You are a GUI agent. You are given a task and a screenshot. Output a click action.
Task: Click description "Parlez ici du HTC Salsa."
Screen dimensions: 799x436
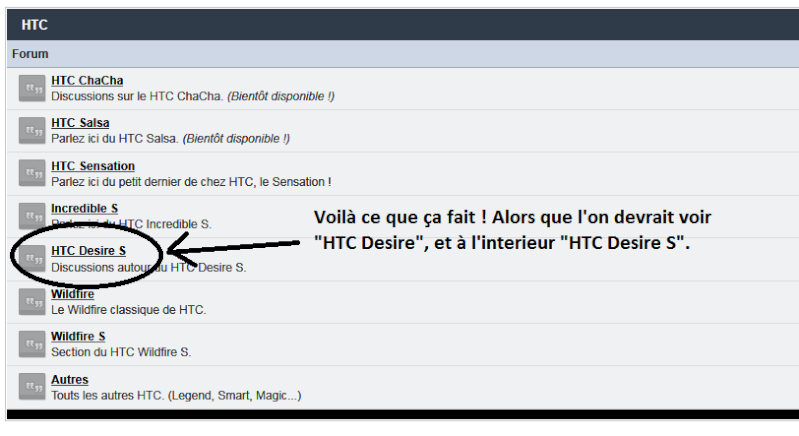pos(115,139)
